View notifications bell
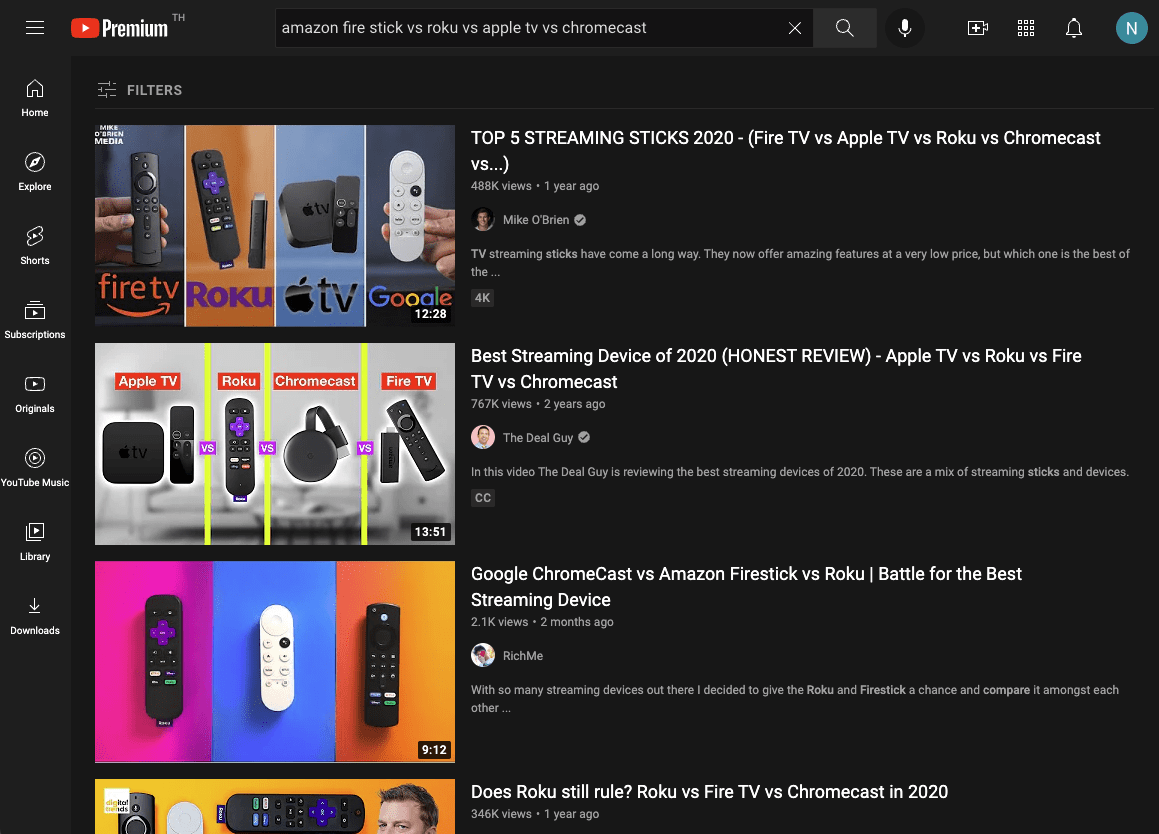 coord(1074,28)
